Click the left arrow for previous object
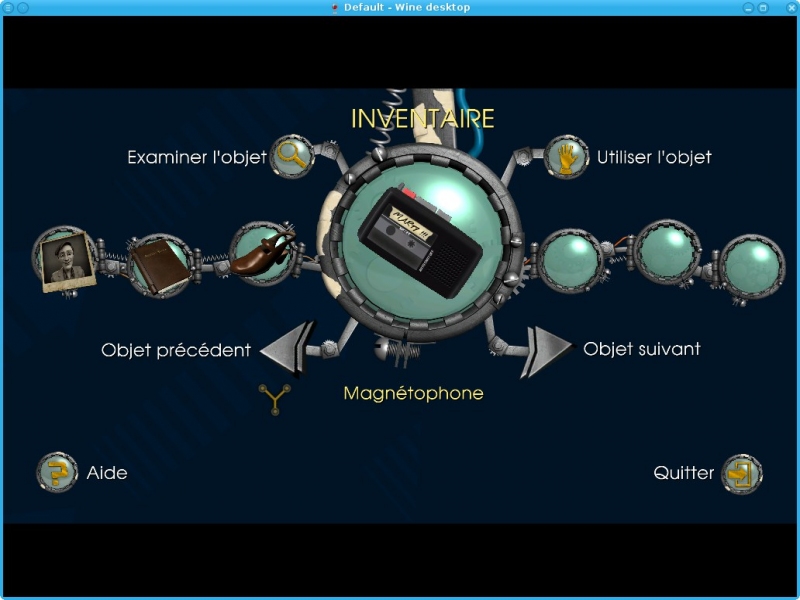 289,349
